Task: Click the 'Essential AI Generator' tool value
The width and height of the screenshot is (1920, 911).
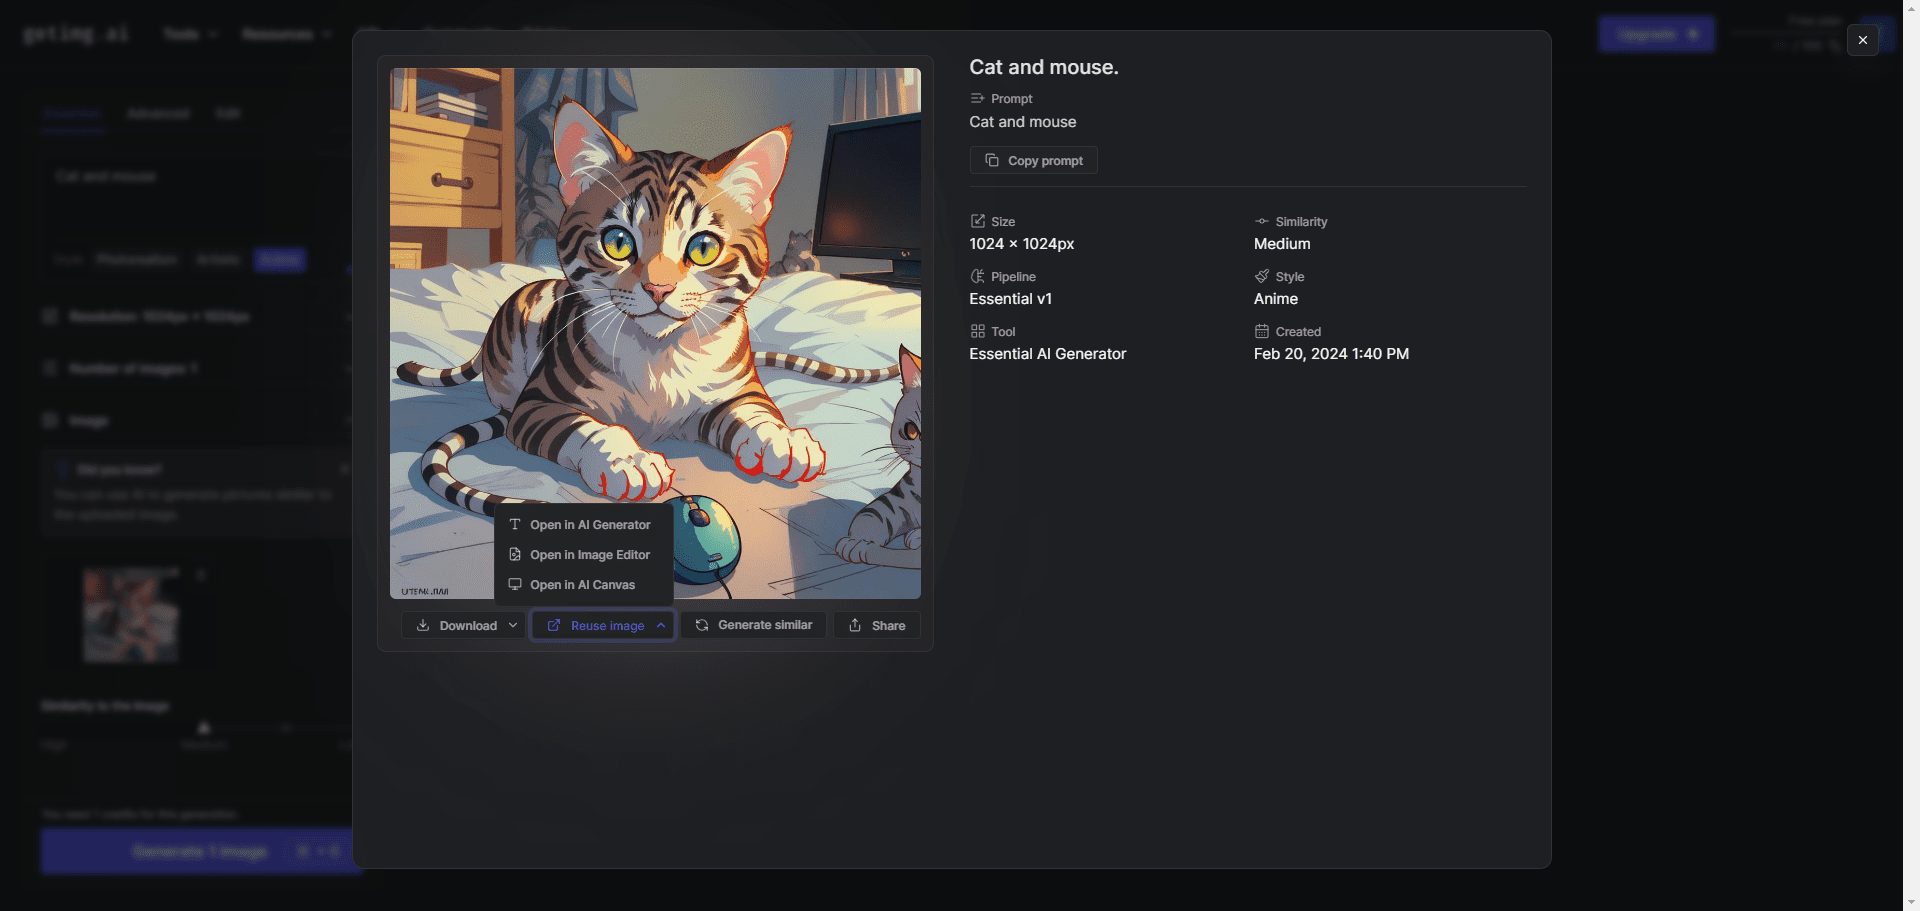Action: [x=1047, y=354]
